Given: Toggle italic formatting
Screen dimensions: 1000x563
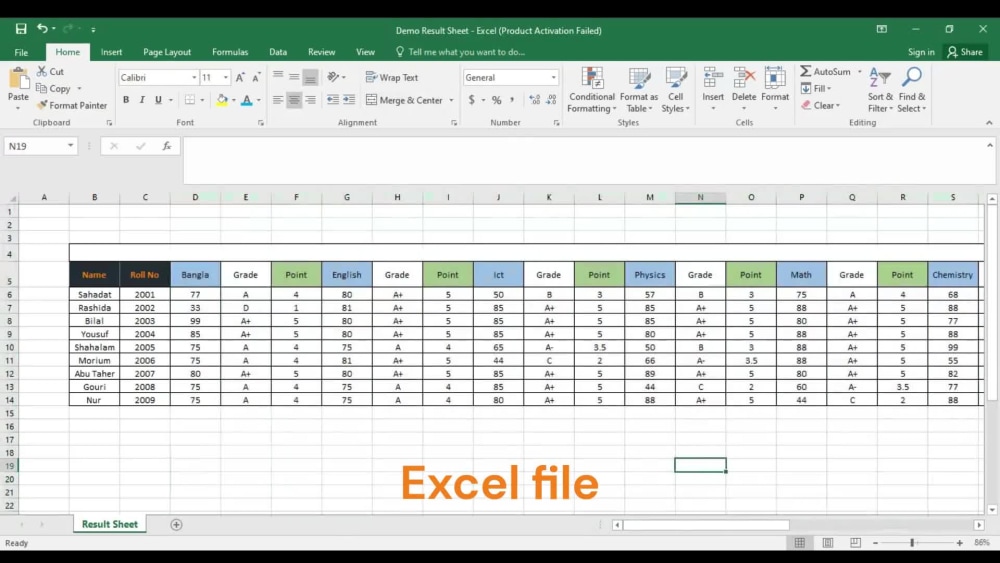Looking at the screenshot, I should point(142,99).
